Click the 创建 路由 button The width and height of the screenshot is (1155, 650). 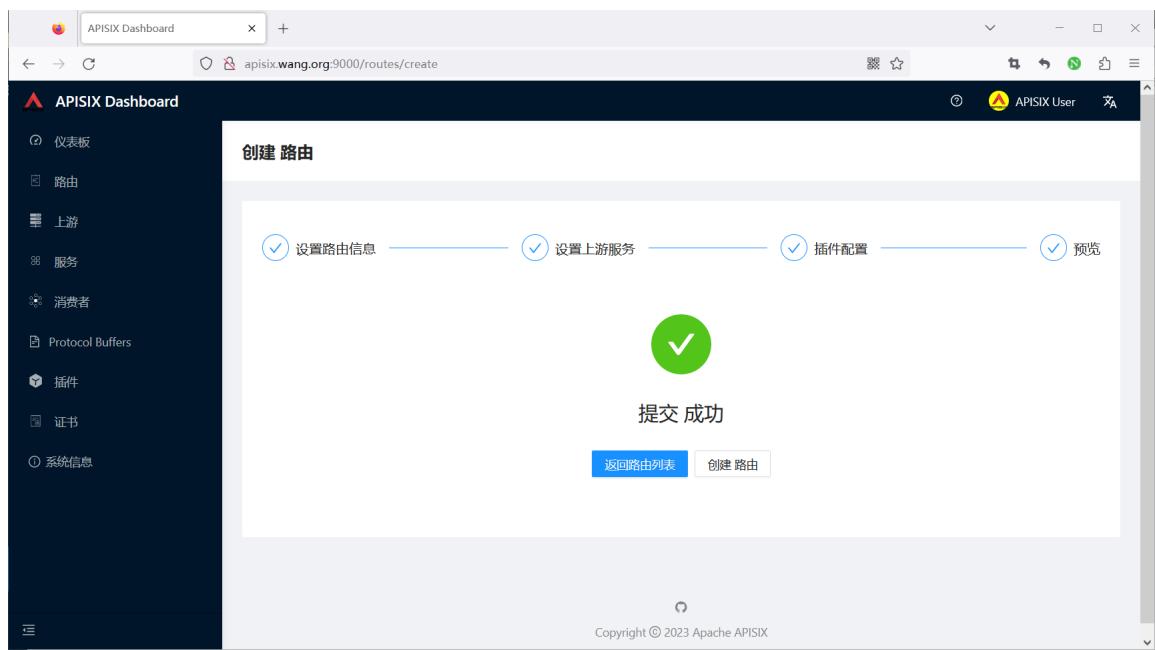coord(732,464)
